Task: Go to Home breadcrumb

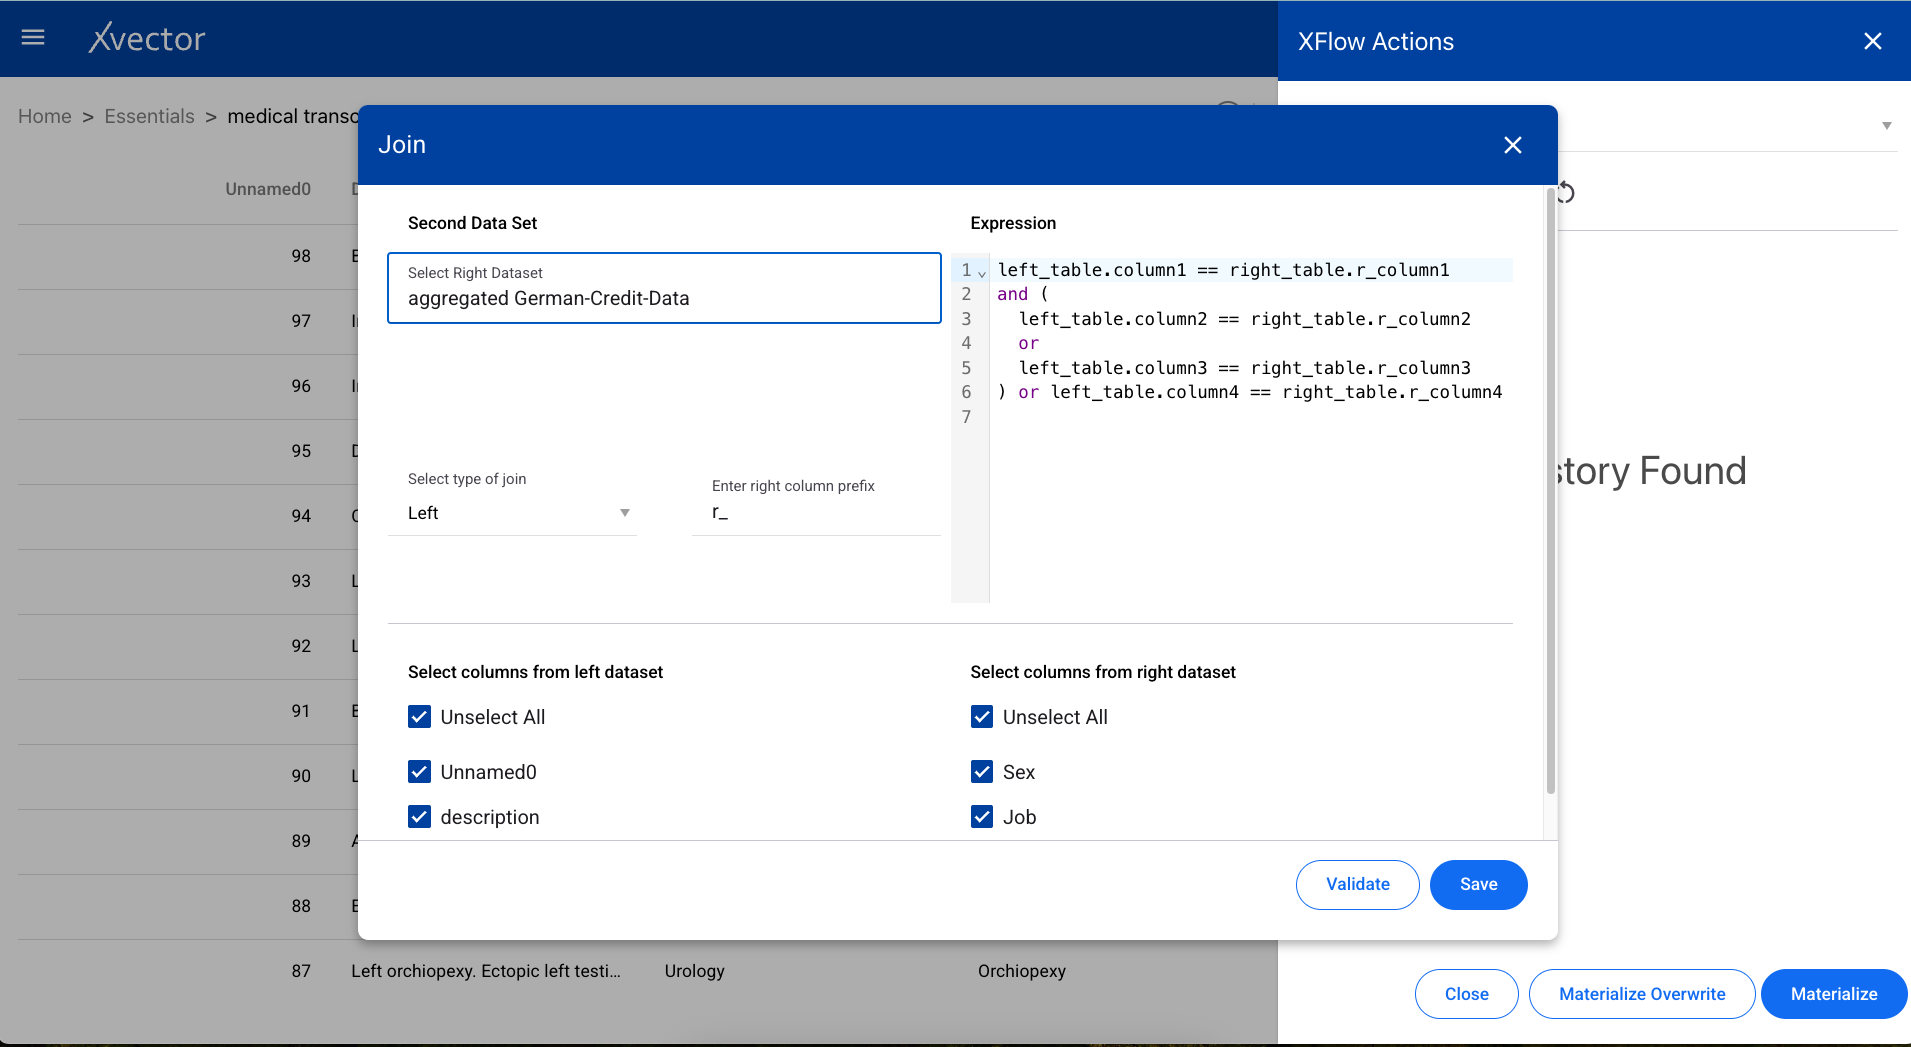Action: click(x=45, y=116)
